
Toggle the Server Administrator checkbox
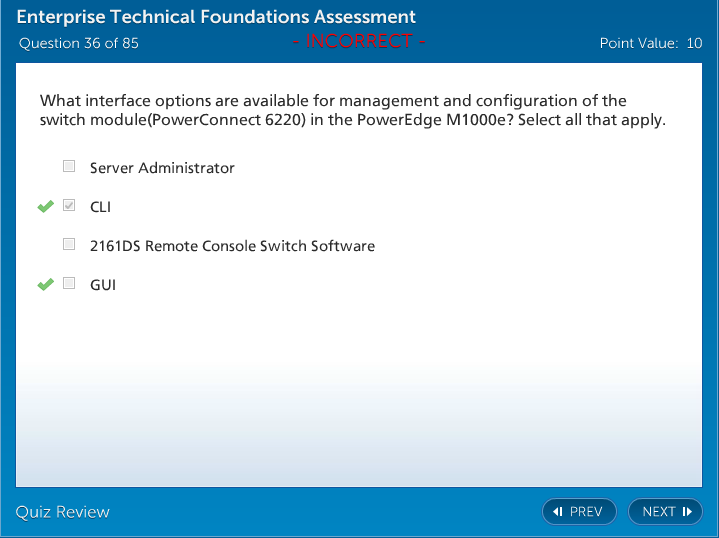(69, 167)
